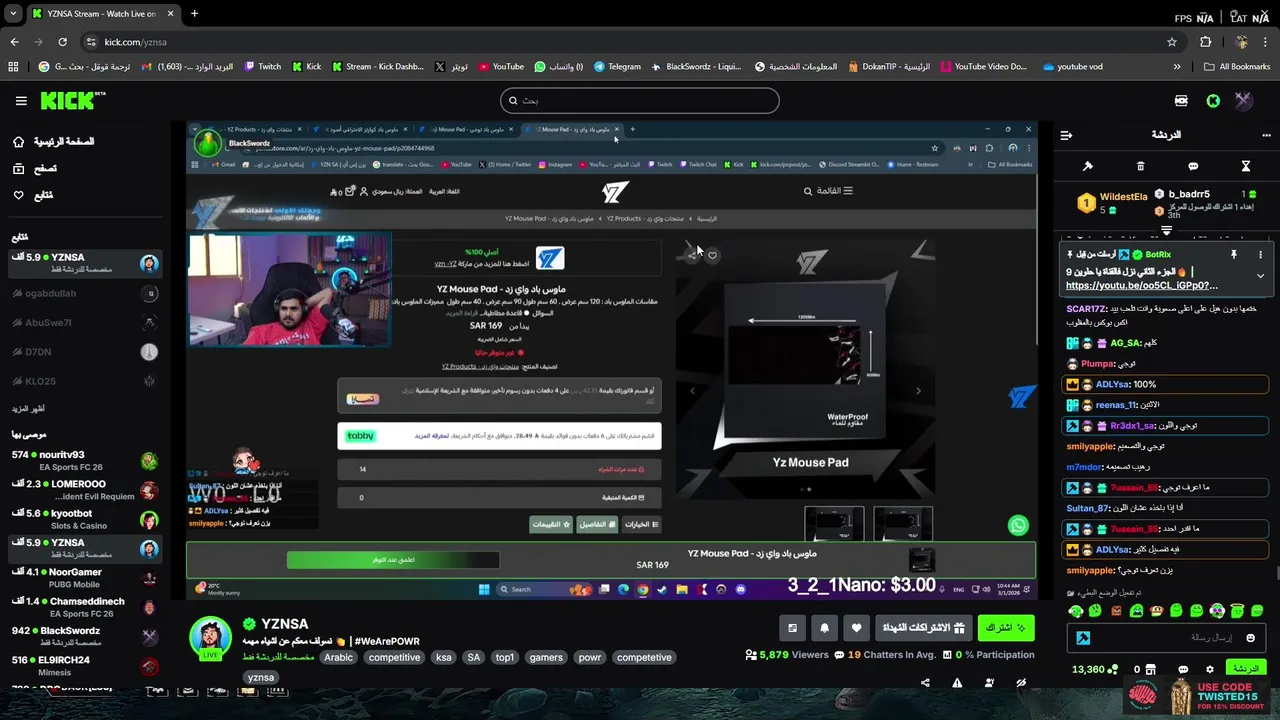This screenshot has height=720, width=1280.
Task: Click the trash clear-chat icon
Action: tap(1140, 166)
